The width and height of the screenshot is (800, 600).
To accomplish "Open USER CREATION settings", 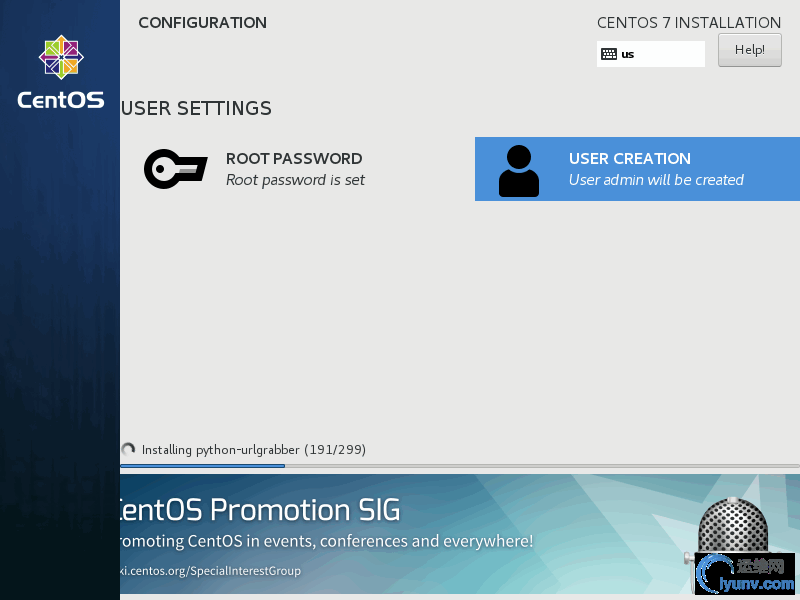I will pyautogui.click(x=637, y=169).
